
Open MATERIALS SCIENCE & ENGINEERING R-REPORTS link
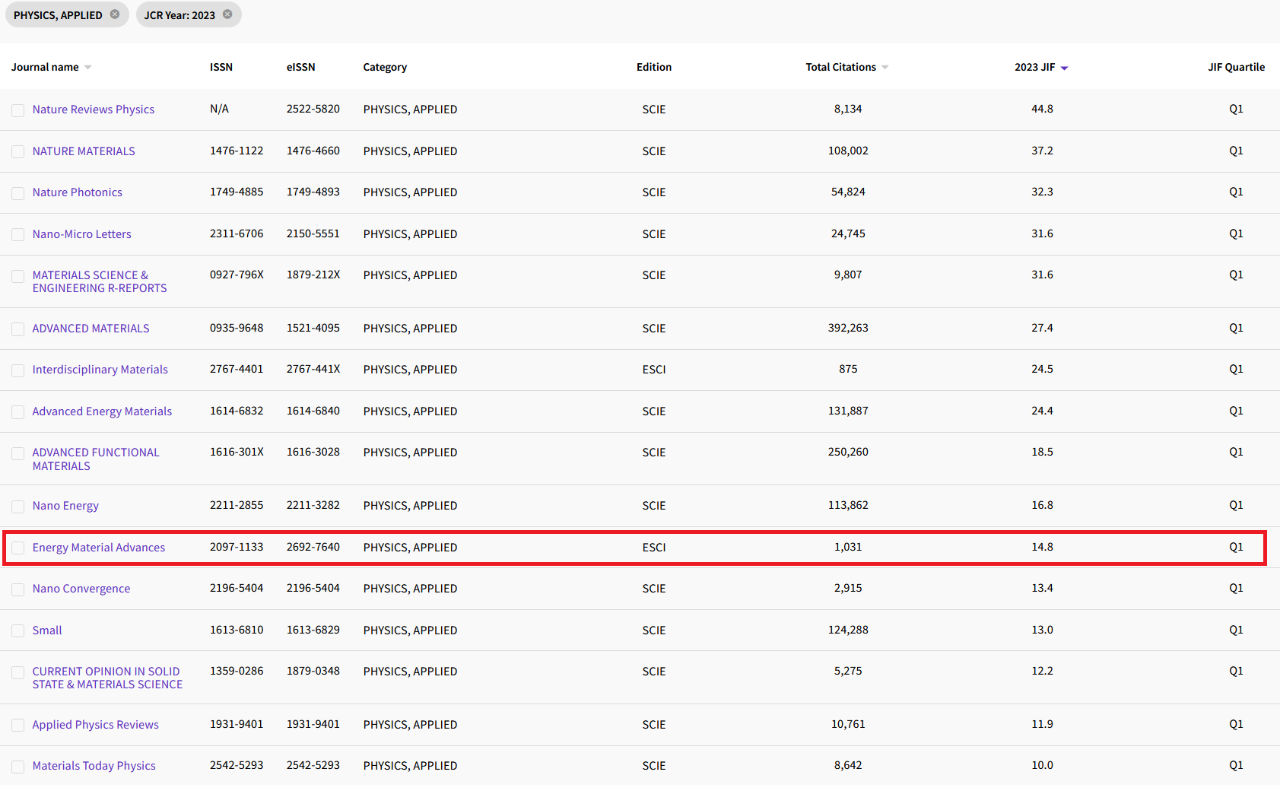[99, 281]
